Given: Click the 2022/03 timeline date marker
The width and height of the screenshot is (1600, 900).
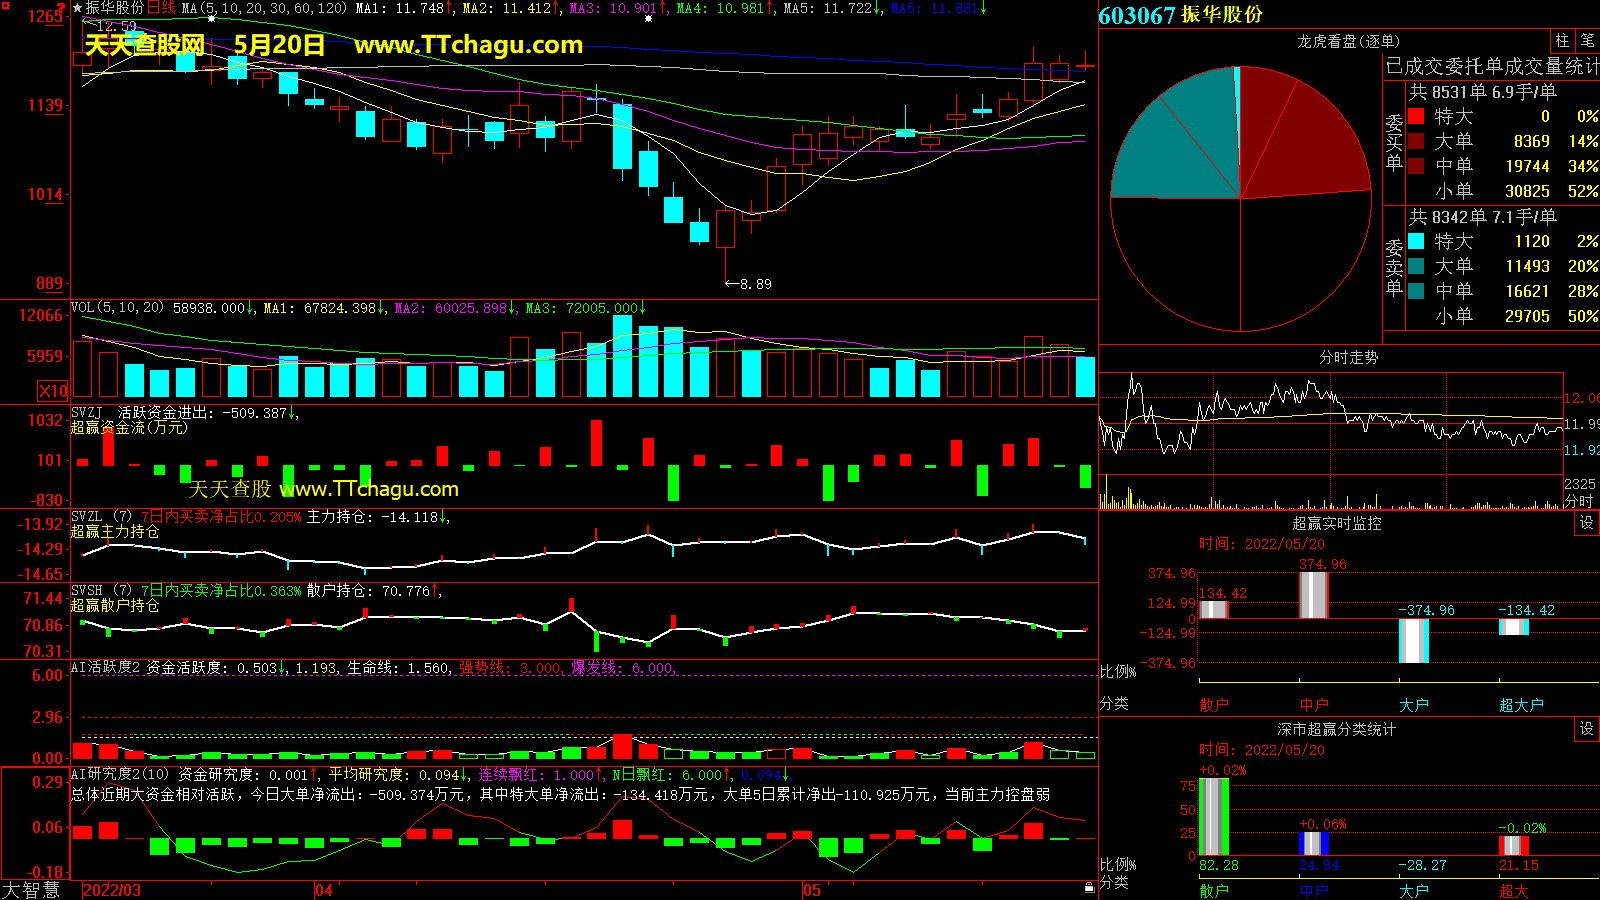Looking at the screenshot, I should click(x=112, y=889).
